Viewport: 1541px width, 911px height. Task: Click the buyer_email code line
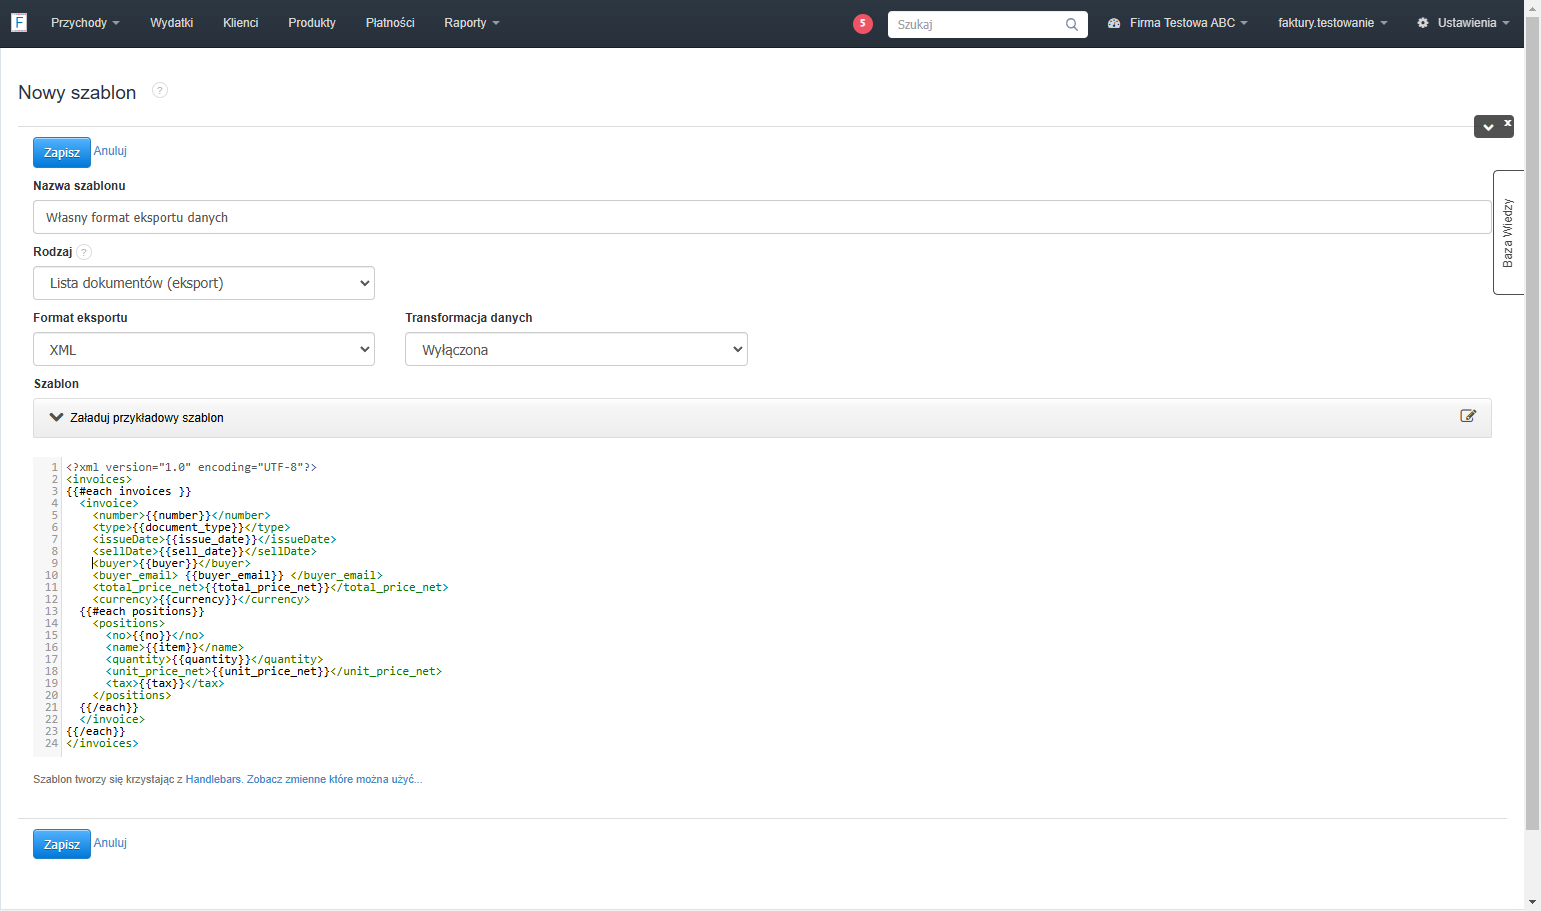click(238, 575)
